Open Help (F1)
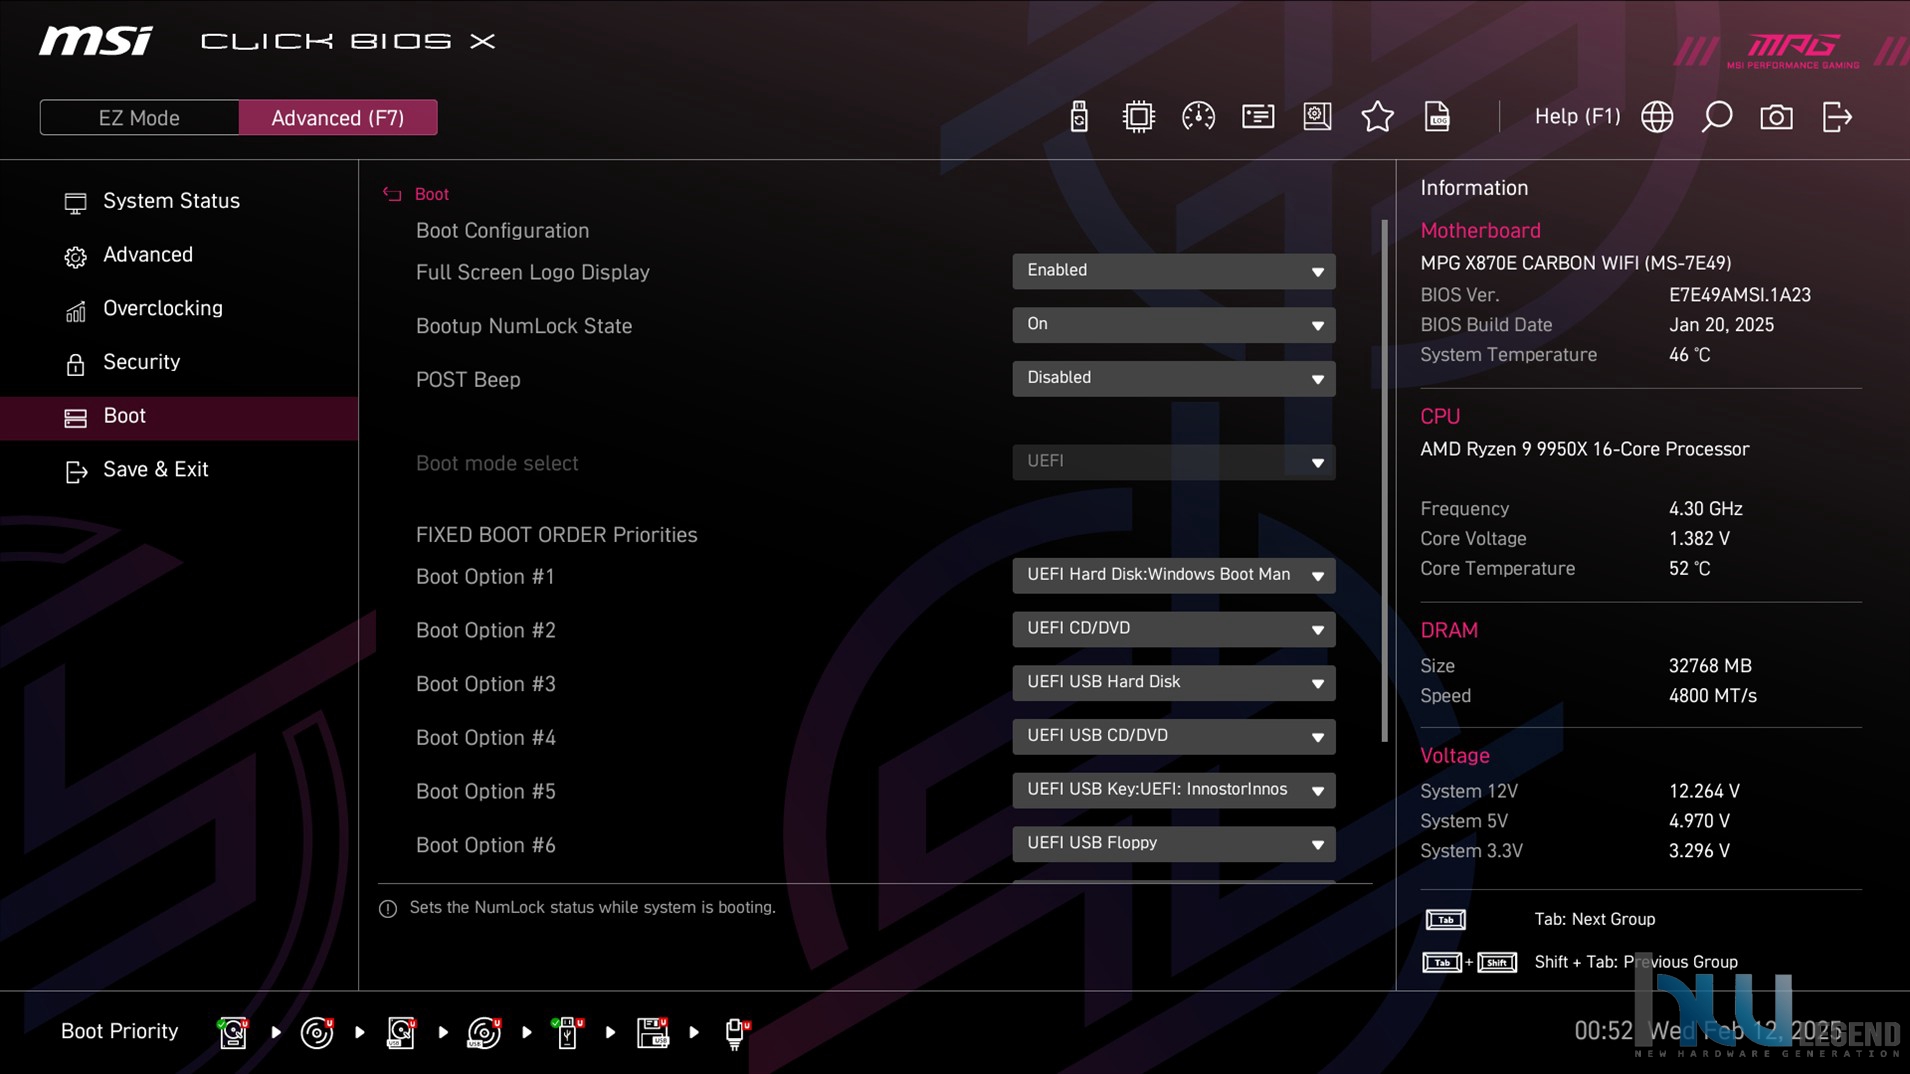 coord(1577,116)
